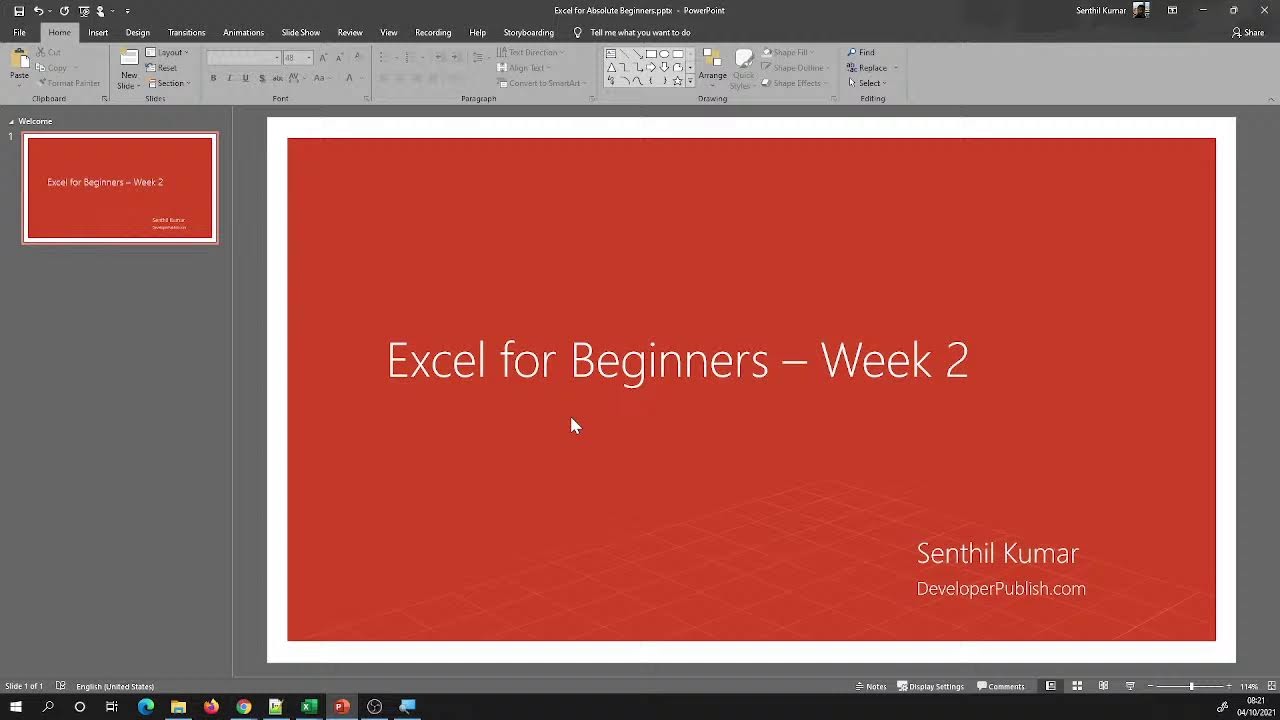Viewport: 1280px width, 720px height.
Task: Open the Arrange options in Drawing group
Action: [712, 75]
